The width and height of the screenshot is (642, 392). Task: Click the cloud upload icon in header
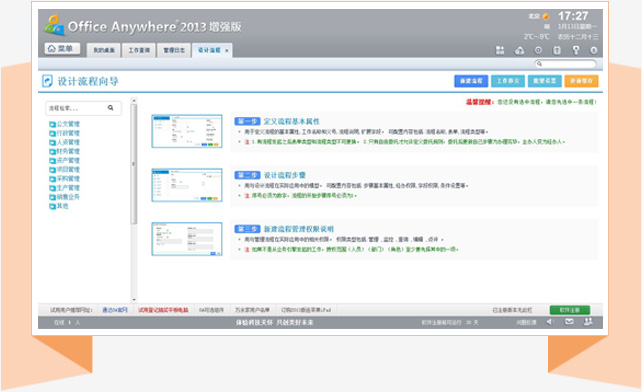(x=519, y=50)
